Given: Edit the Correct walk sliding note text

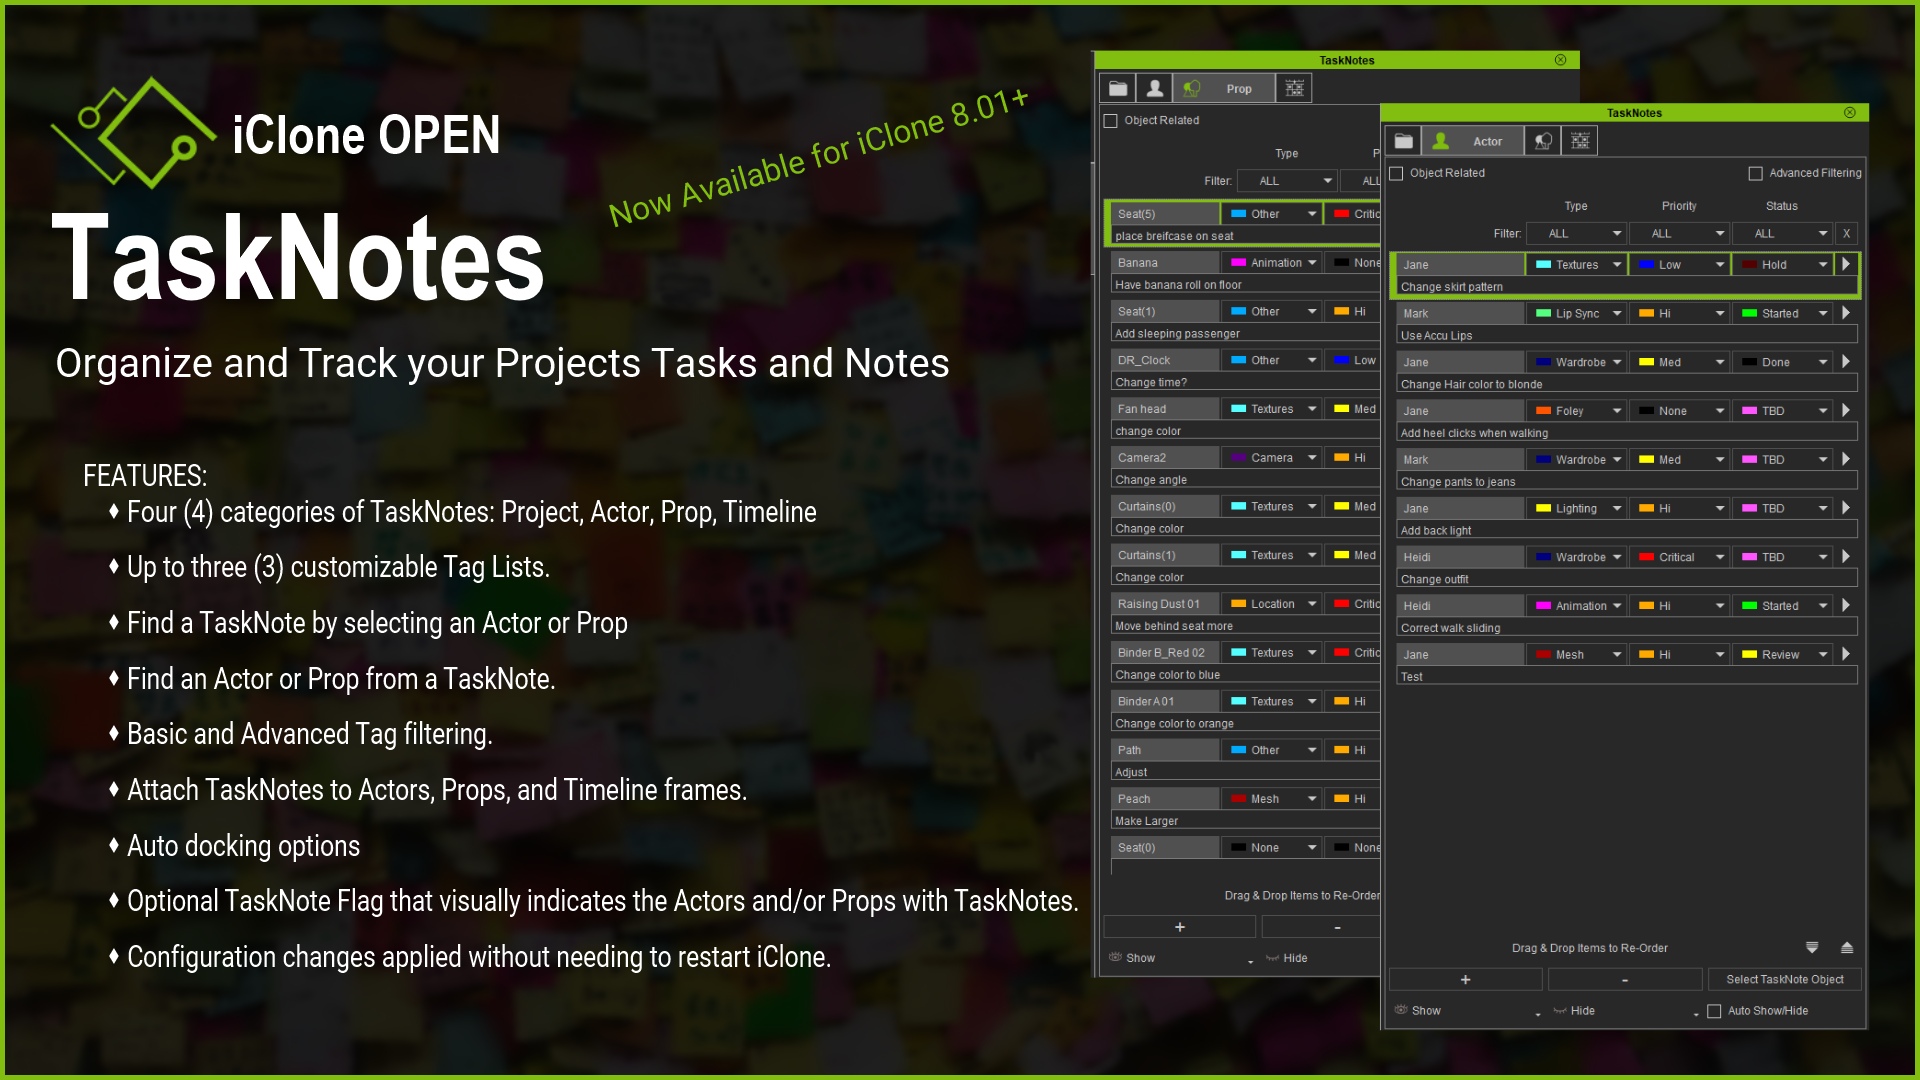Looking at the screenshot, I should 1627,628.
